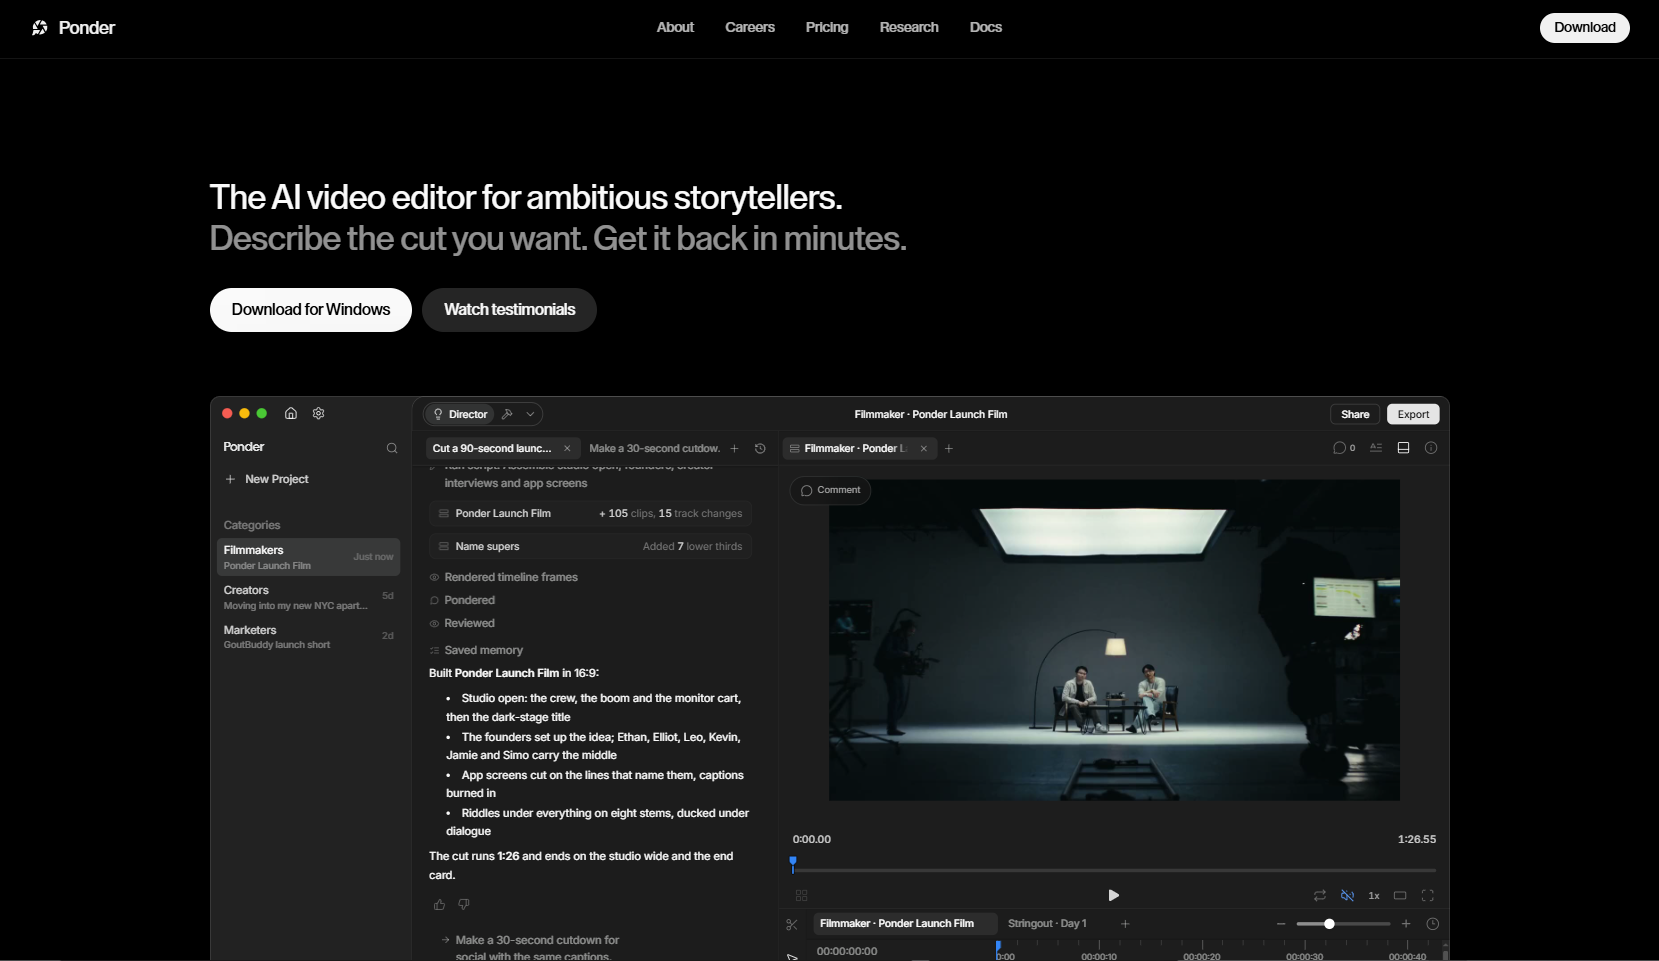Open Docs in the top navigation
Viewport: 1659px width, 961px height.
tap(986, 28)
